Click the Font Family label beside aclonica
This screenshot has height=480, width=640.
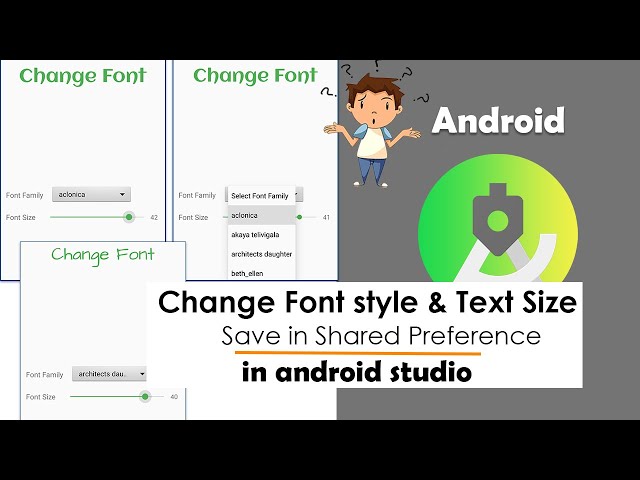[x=24, y=195]
